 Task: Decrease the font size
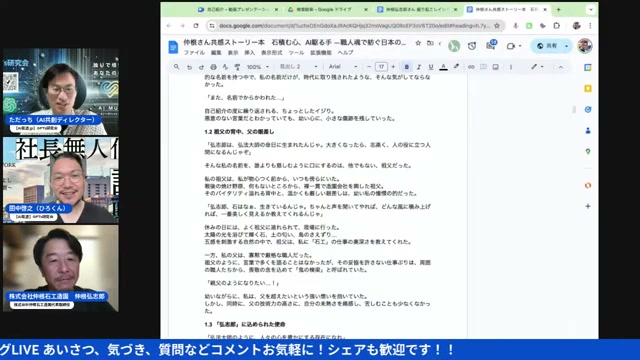(x=369, y=67)
